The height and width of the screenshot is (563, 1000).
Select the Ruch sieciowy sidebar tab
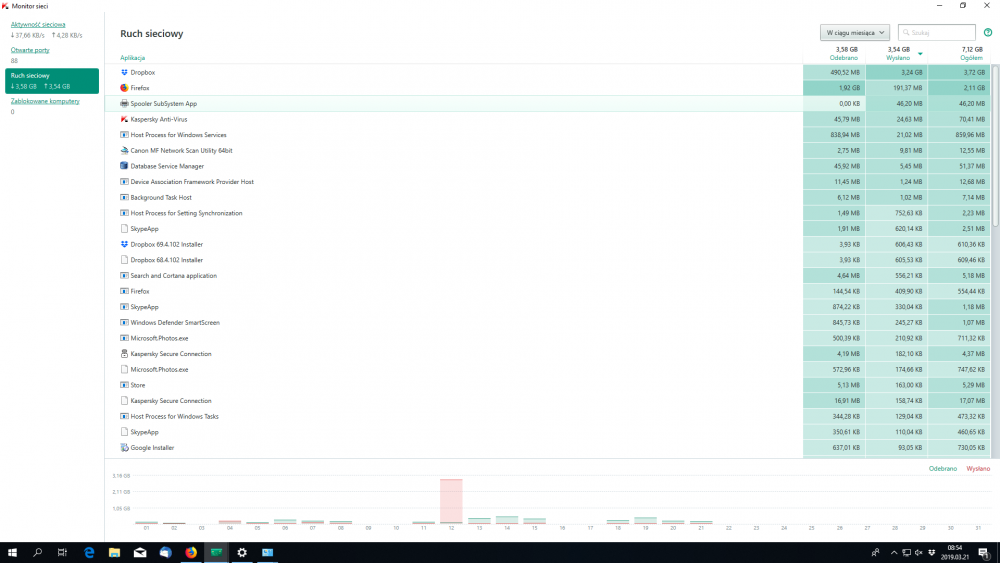point(52,80)
